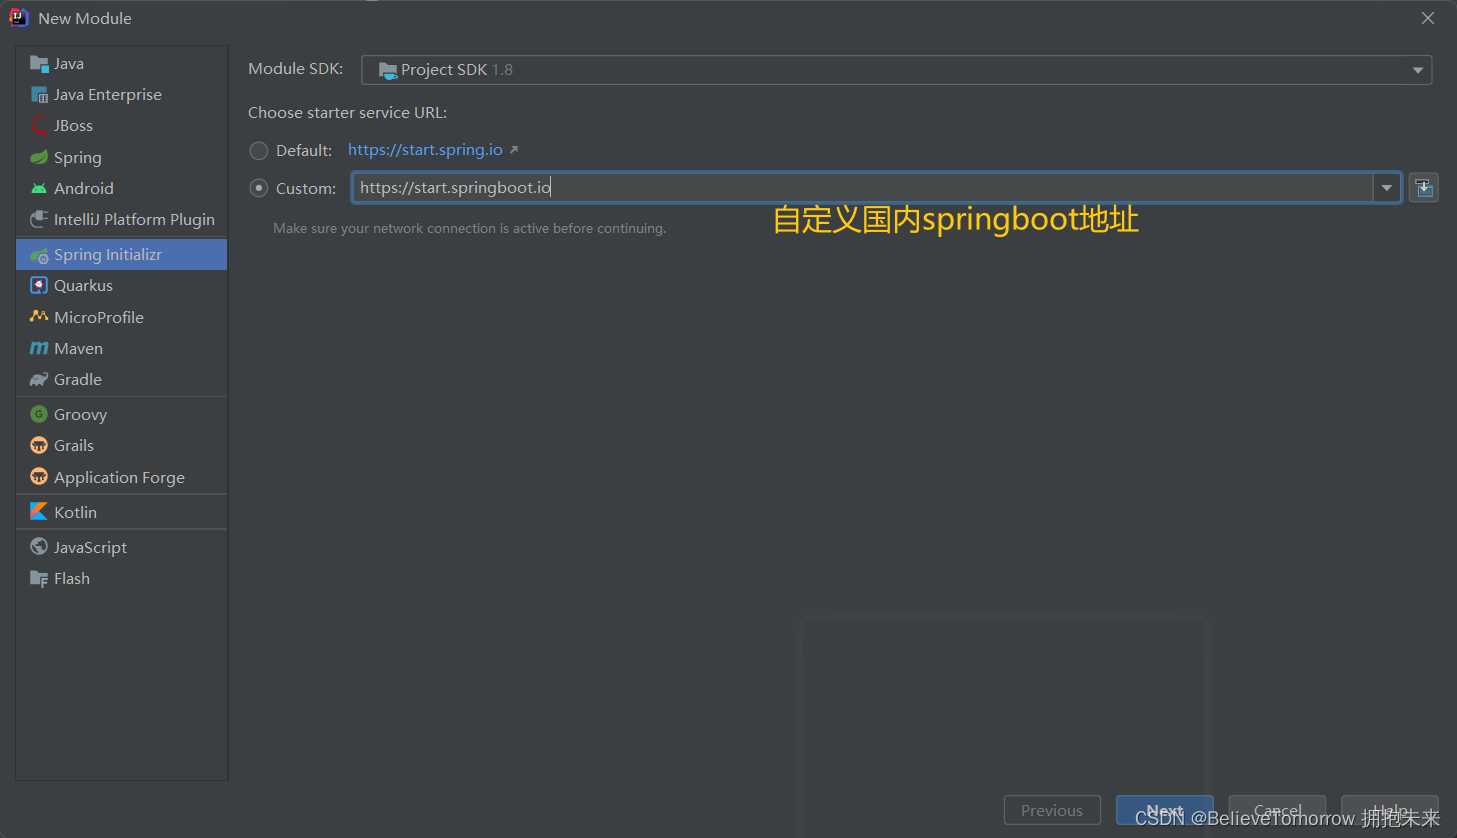Pick the Groovy icon
This screenshot has height=838, width=1457.
39,414
